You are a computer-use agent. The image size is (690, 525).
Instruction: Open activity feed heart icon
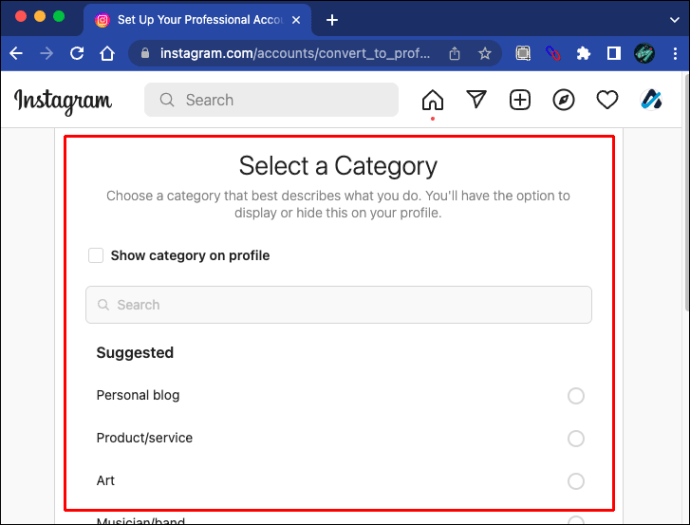(x=607, y=100)
